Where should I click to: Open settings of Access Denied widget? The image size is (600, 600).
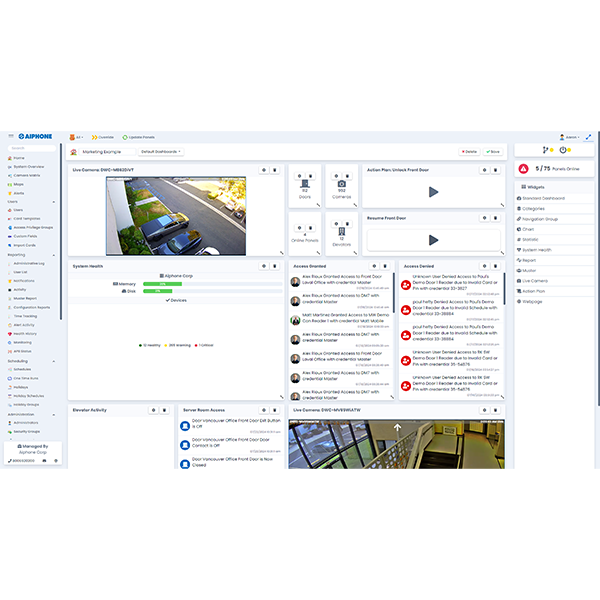pos(484,266)
